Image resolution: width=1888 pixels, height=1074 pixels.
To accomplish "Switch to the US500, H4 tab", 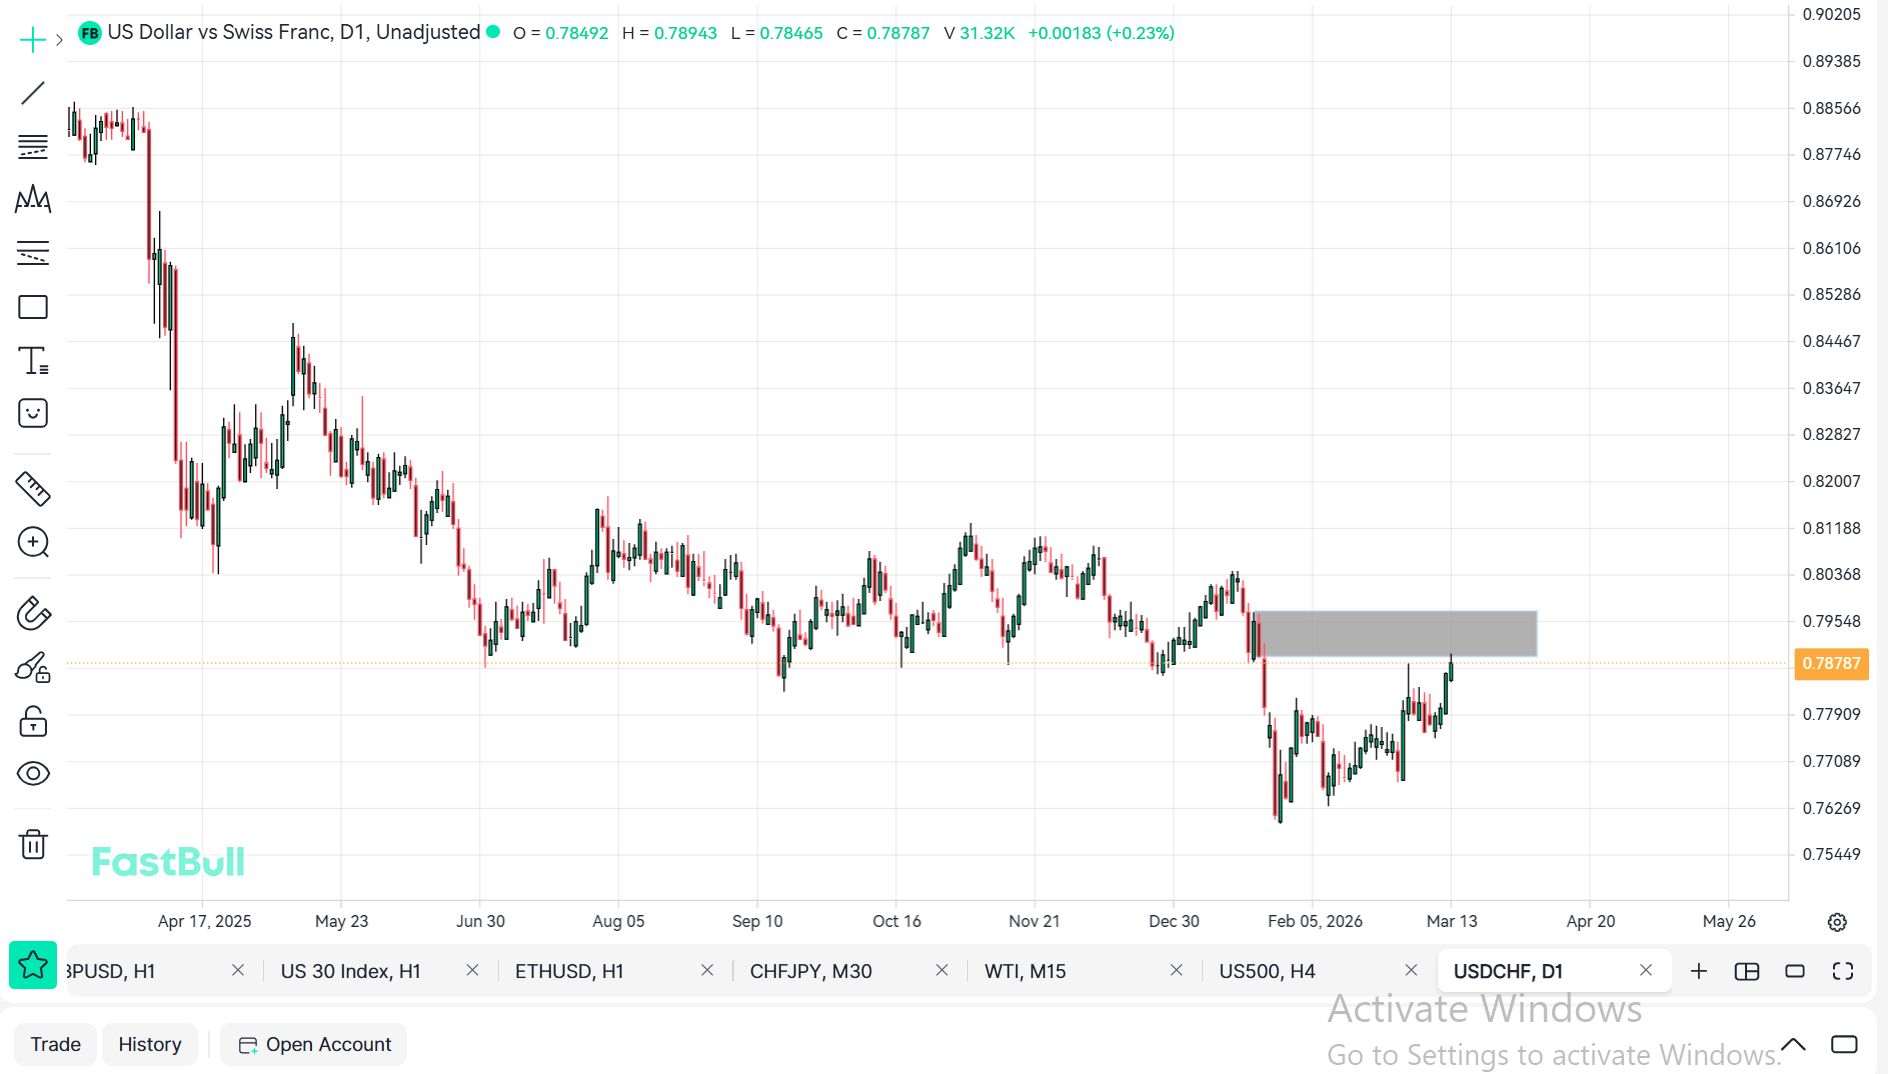I will pyautogui.click(x=1266, y=971).
